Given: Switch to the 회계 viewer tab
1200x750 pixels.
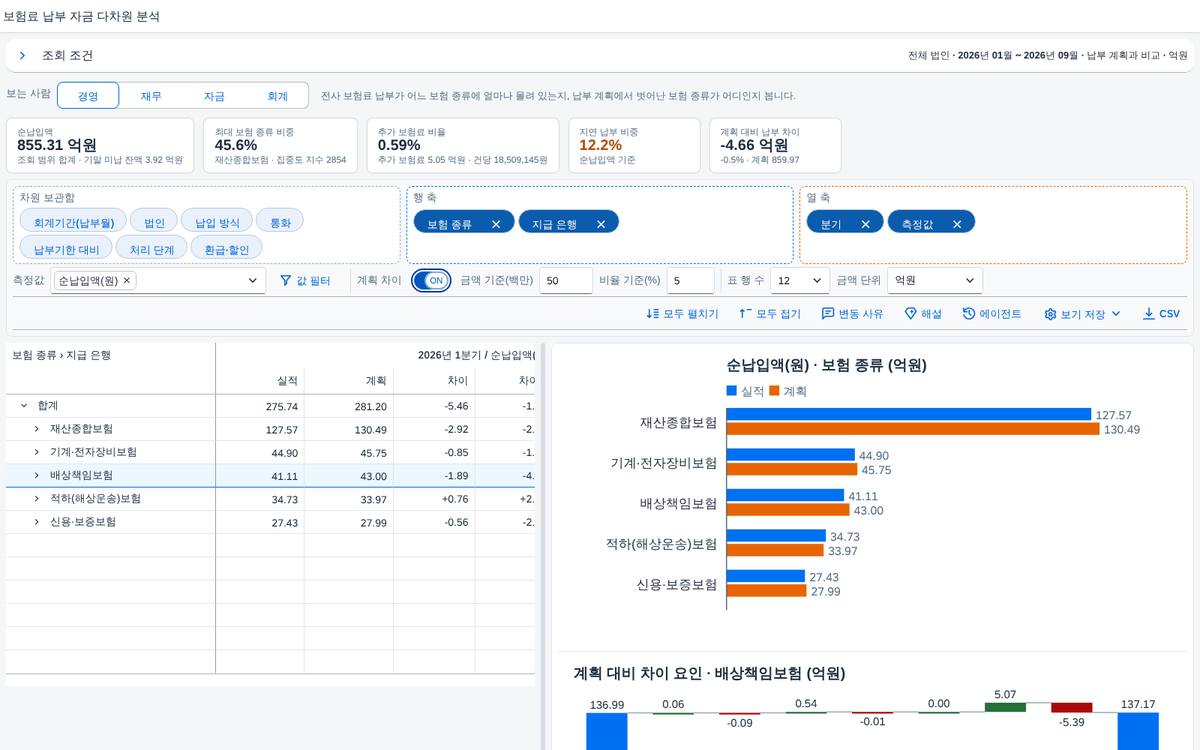Looking at the screenshot, I should (277, 96).
